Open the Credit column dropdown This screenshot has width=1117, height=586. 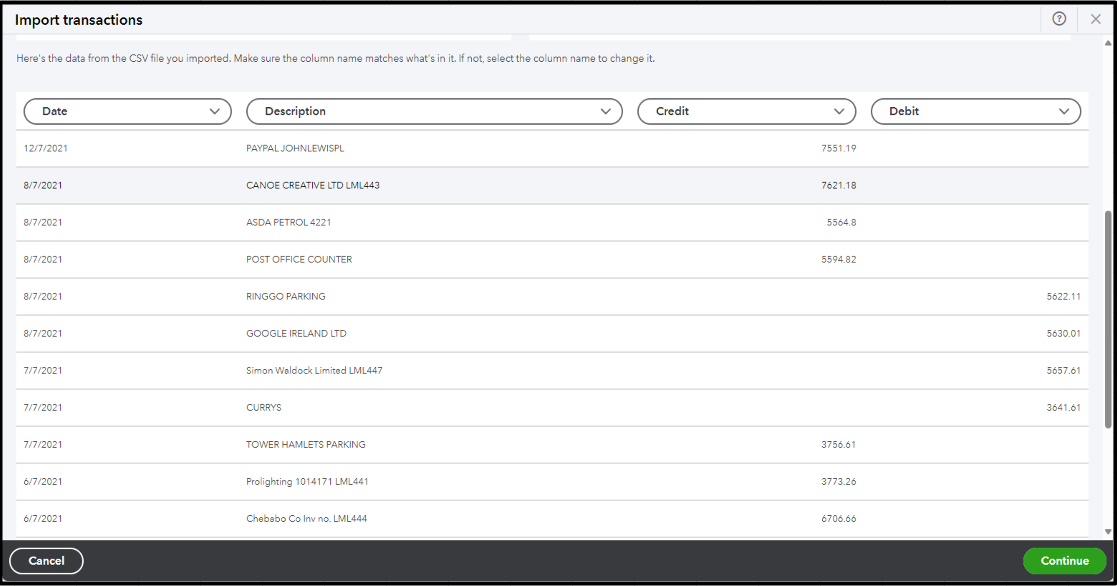pos(746,111)
